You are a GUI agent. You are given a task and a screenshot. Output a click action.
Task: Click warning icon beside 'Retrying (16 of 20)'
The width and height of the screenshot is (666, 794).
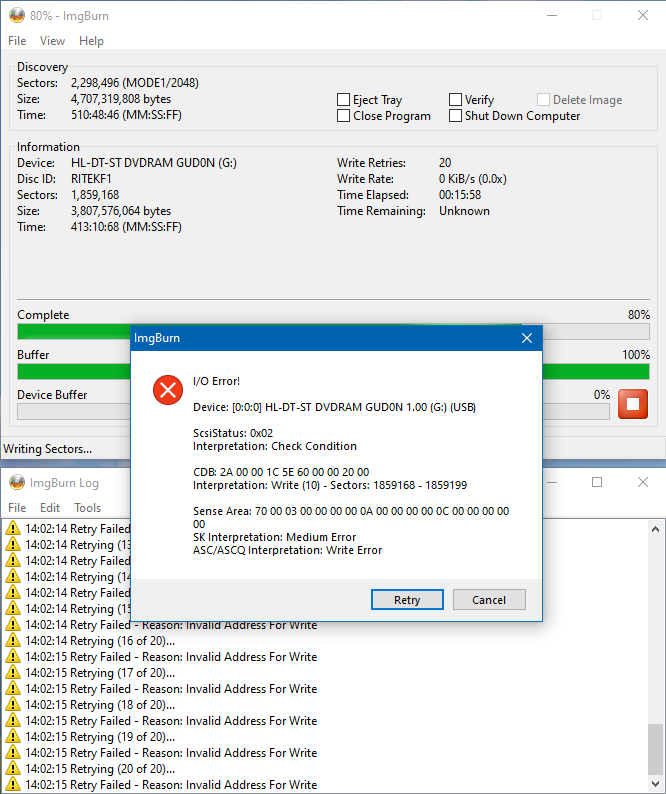(x=13, y=641)
